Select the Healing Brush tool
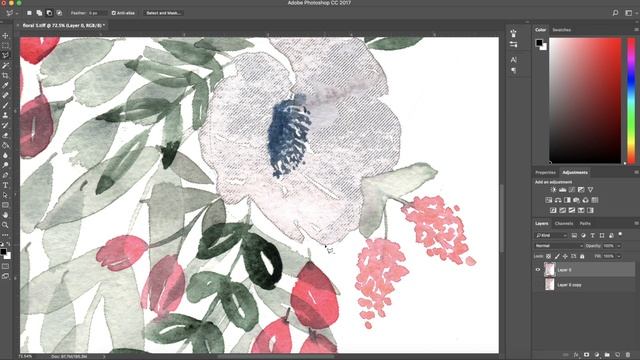This screenshot has width=640, height=360. 5,95
